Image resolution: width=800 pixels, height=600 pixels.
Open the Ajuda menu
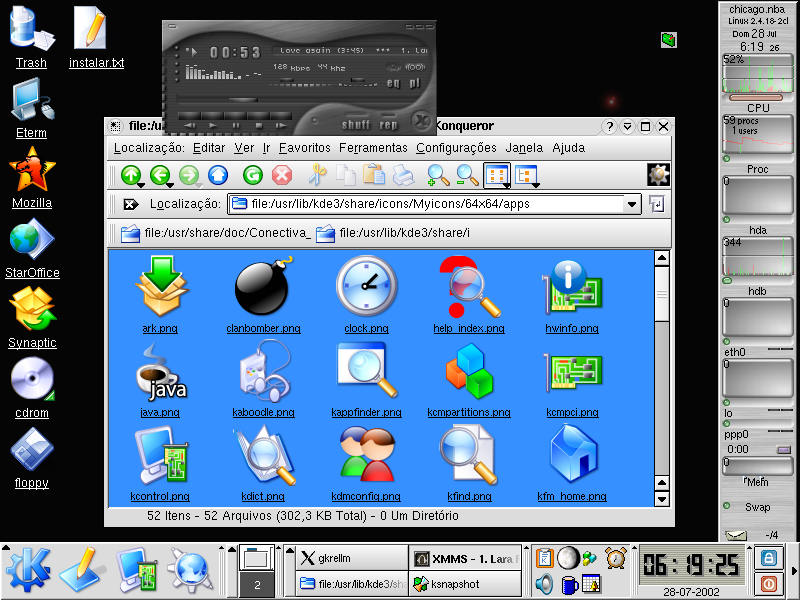click(x=568, y=148)
